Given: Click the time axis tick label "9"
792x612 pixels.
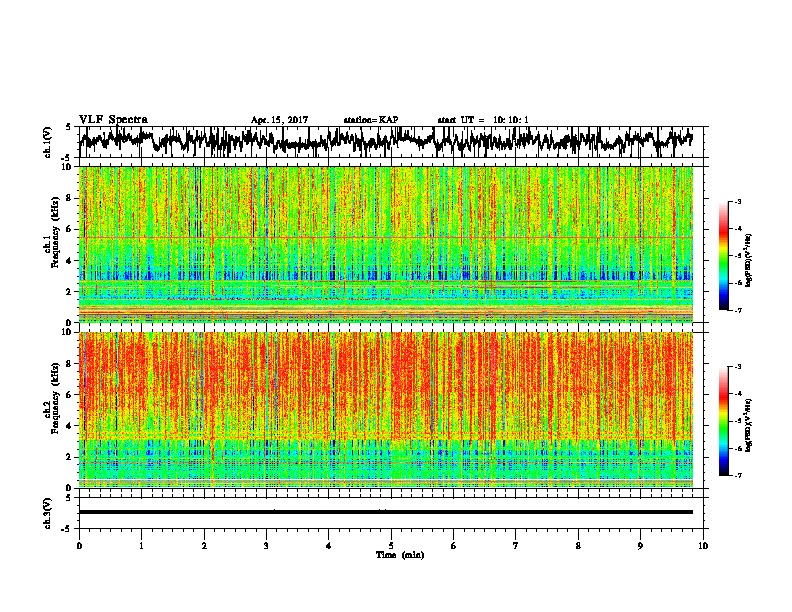Looking at the screenshot, I should point(640,546).
